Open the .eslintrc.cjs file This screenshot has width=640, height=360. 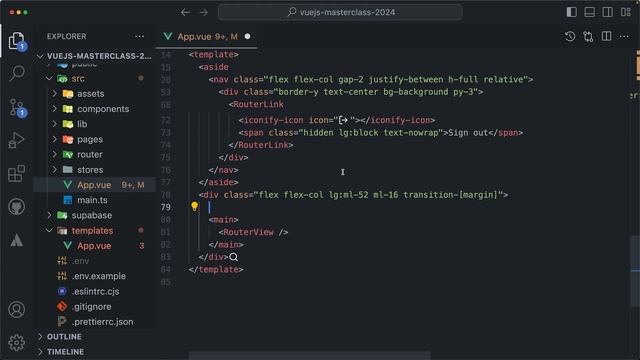coord(94,291)
